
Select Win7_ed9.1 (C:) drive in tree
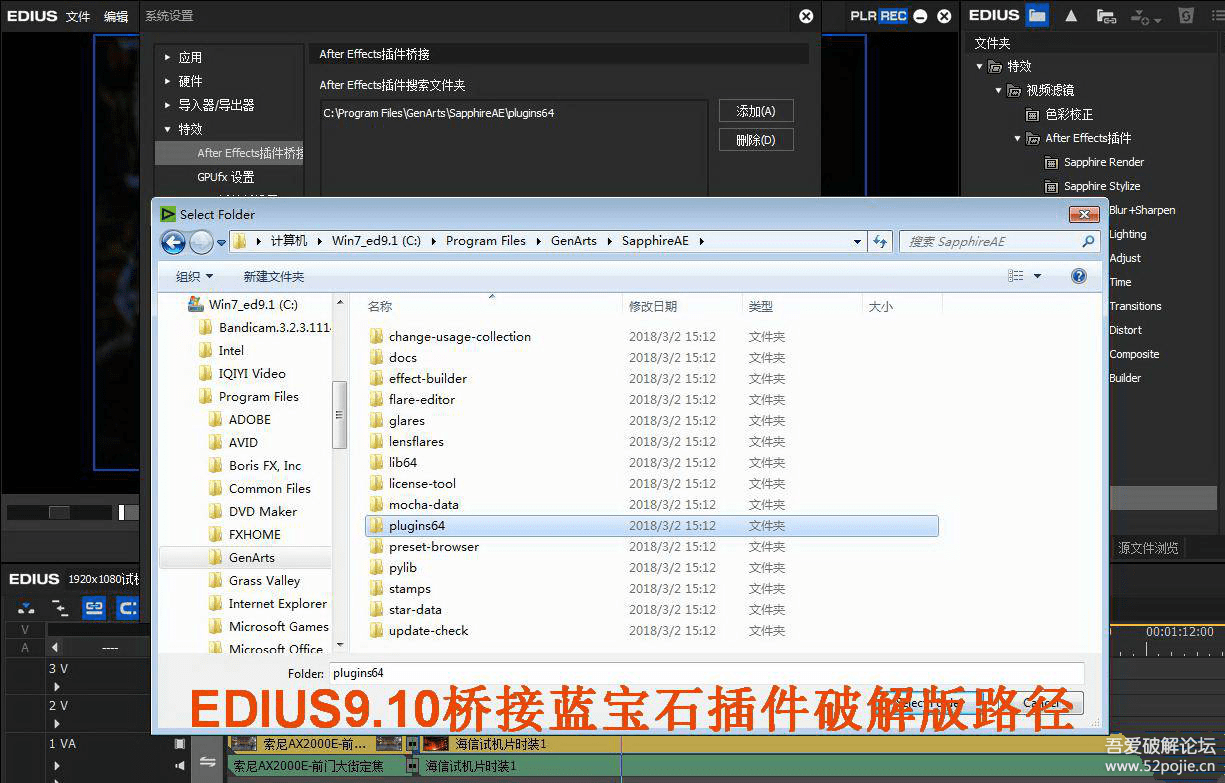tap(253, 305)
